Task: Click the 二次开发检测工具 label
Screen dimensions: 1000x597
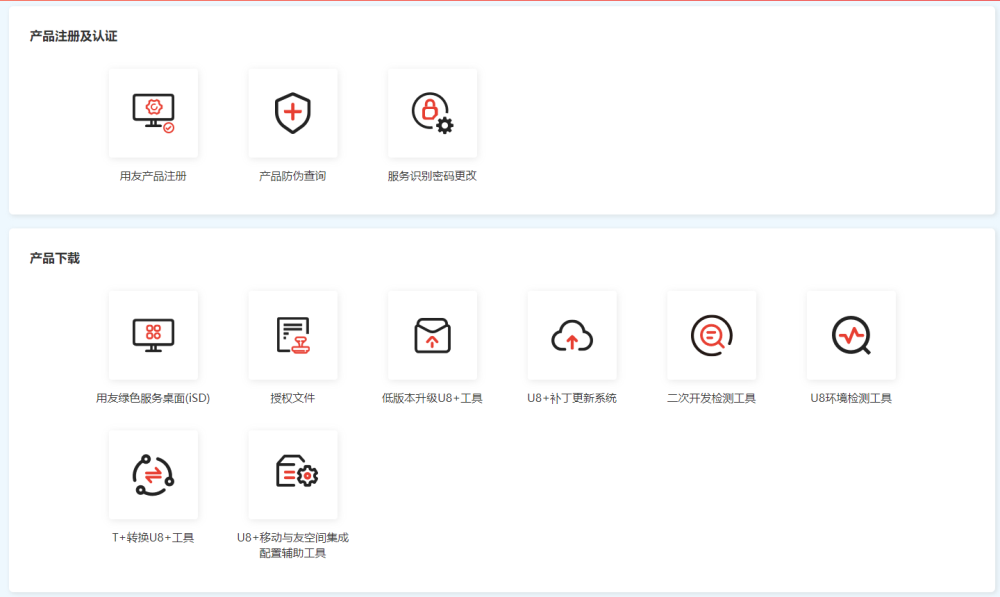Action: point(712,398)
